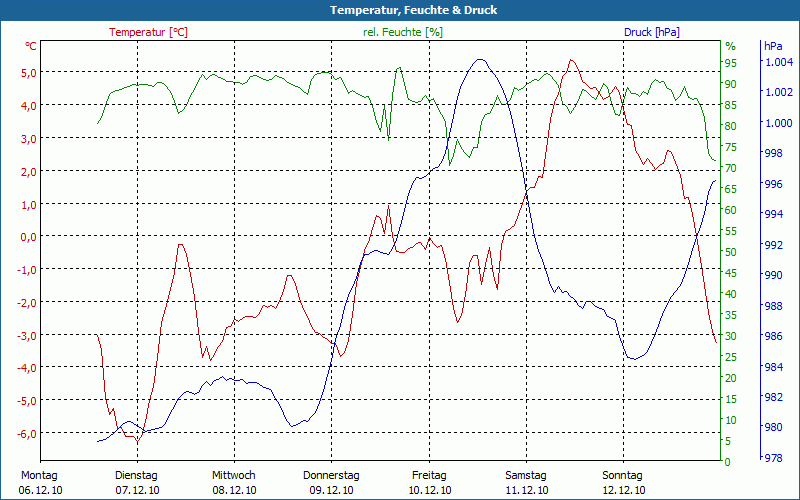
Task: Click the date '07.12.10'
Action: [x=137, y=490]
